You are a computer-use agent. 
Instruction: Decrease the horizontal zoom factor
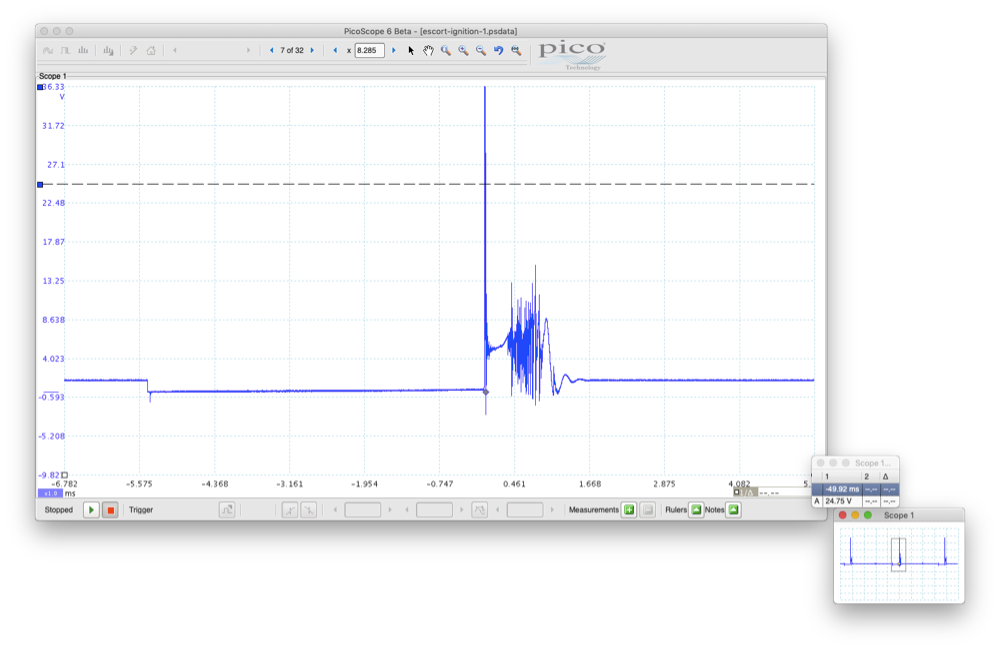pyautogui.click(x=335, y=50)
